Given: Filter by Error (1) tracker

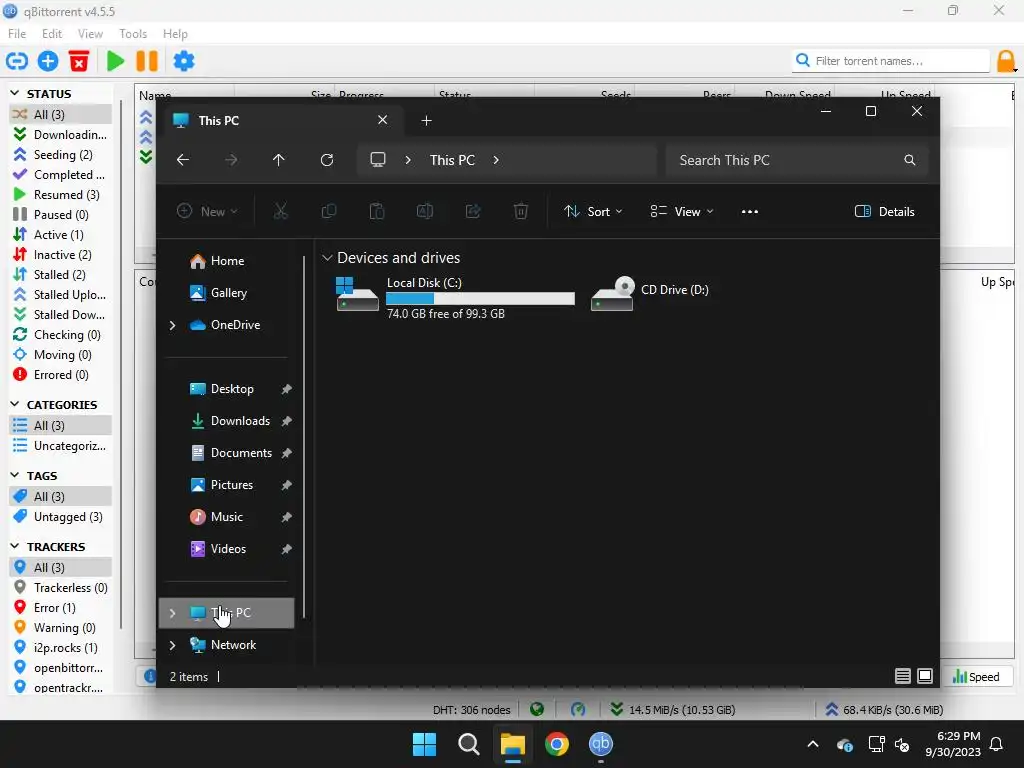Looking at the screenshot, I should pyautogui.click(x=60, y=608).
